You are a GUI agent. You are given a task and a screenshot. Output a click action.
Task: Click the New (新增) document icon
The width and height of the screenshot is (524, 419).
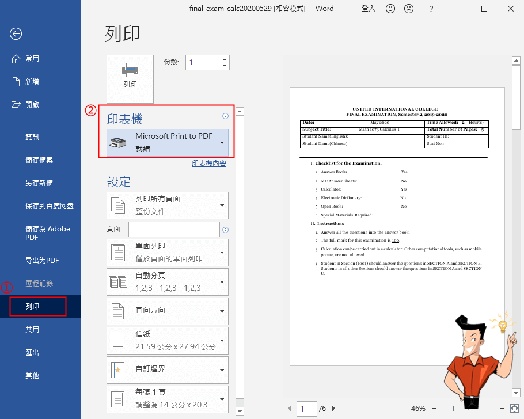(16, 81)
